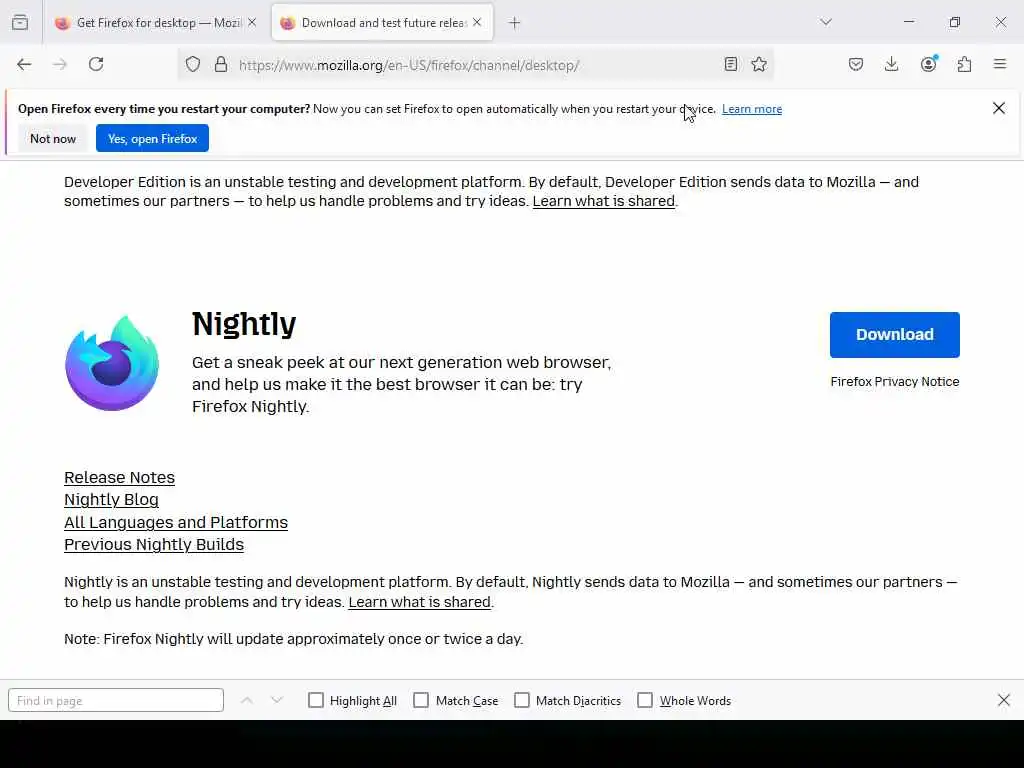Open a new tab with plus
Viewport: 1024px width, 768px height.
coord(515,23)
